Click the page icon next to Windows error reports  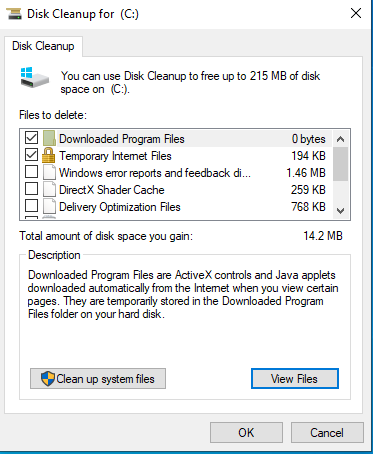[49, 172]
